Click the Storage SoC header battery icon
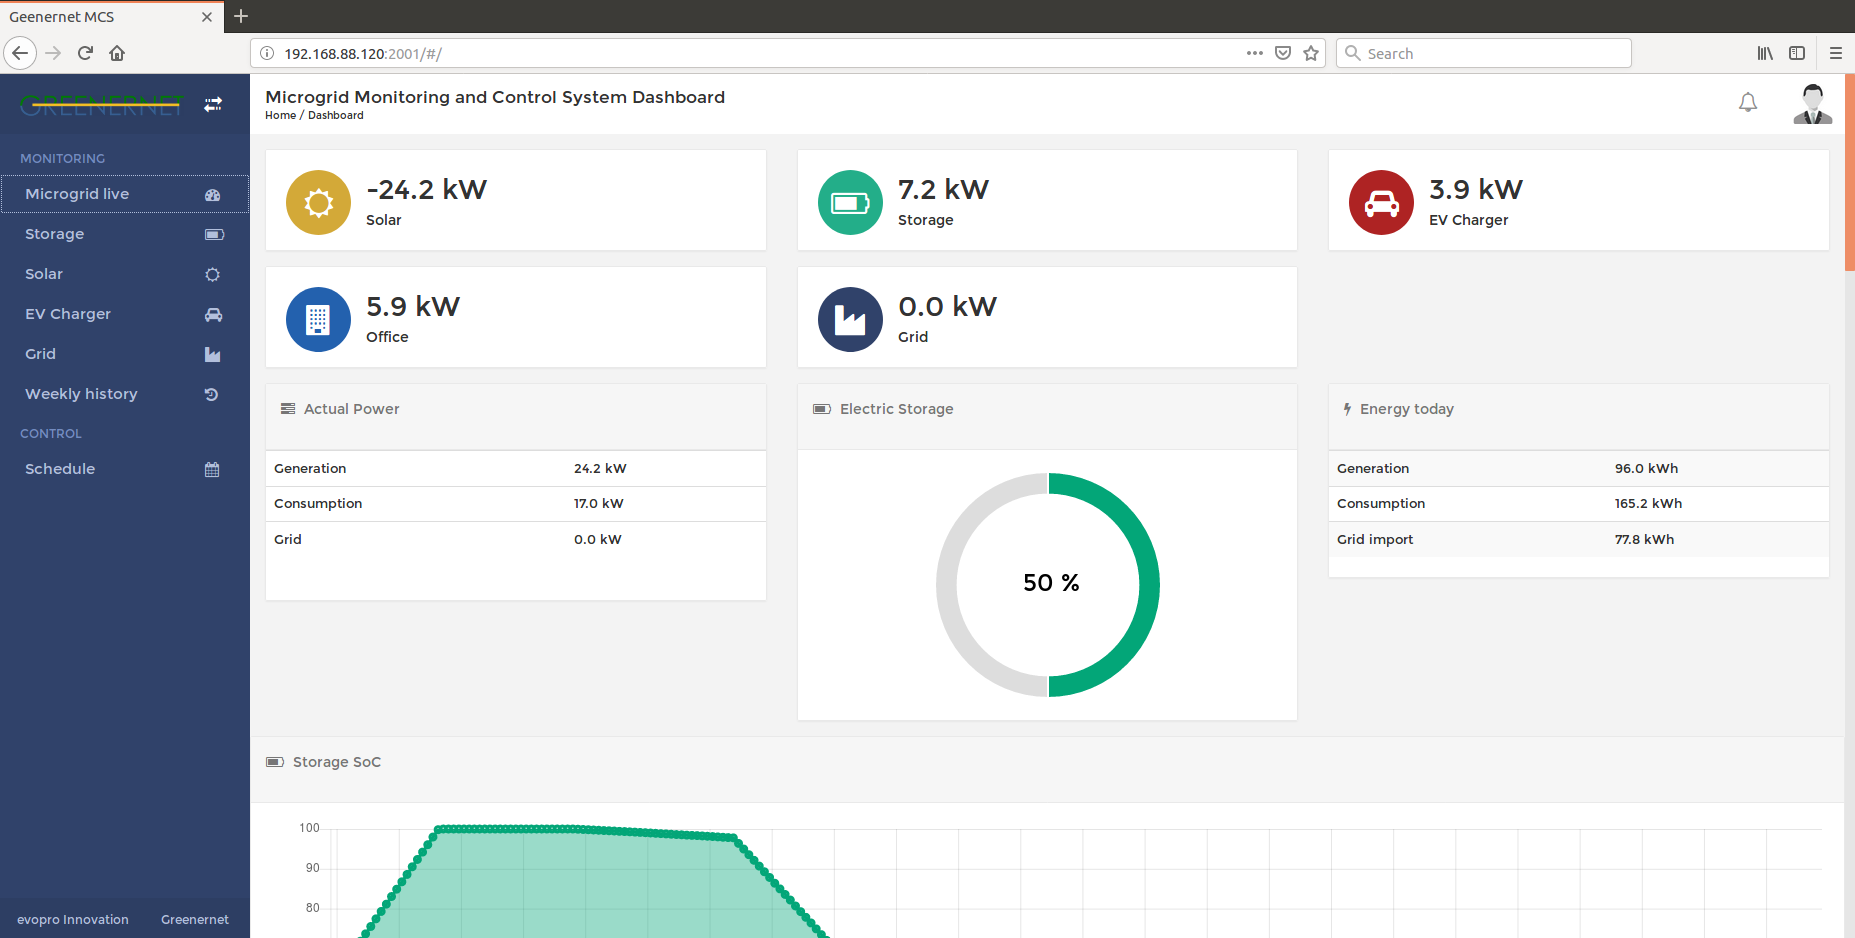This screenshot has width=1855, height=938. pyautogui.click(x=275, y=762)
